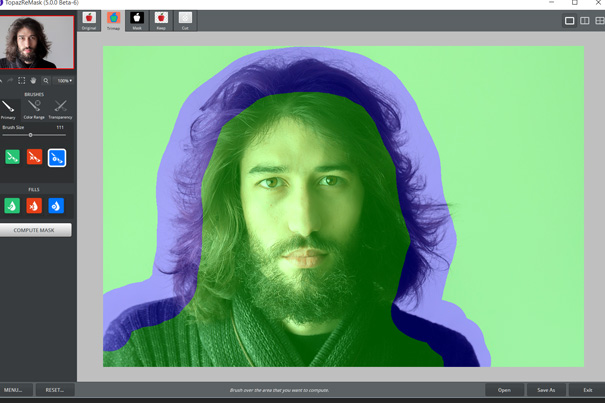Click the RESET... button
The width and height of the screenshot is (605, 403).
(x=54, y=390)
